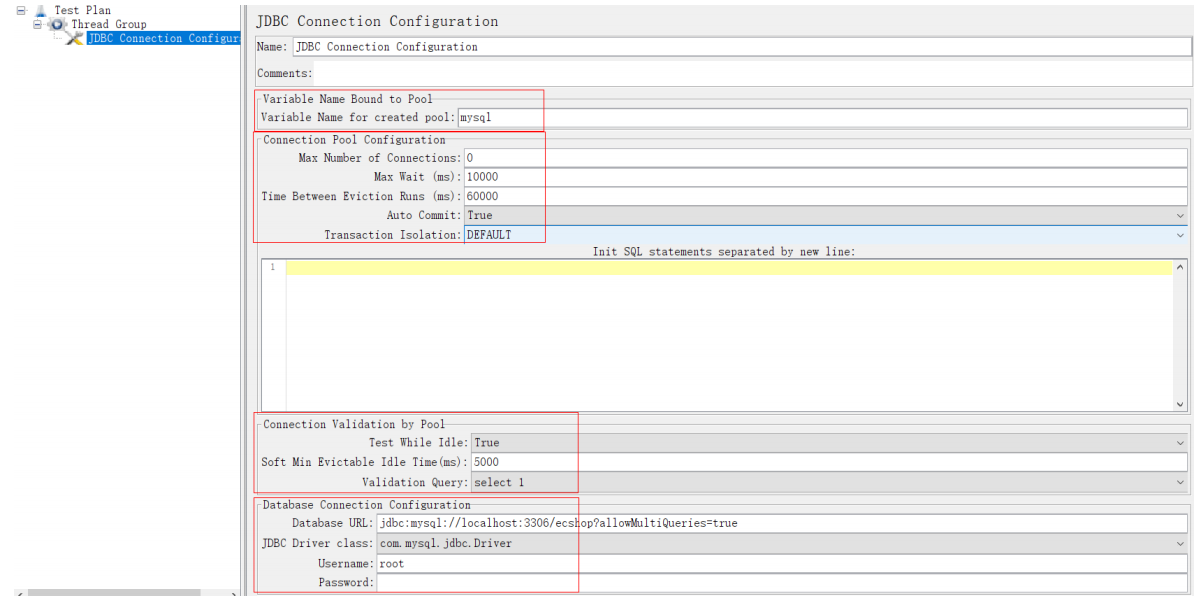Click the "Database Connection Configuration" section title
This screenshot has height=600, width=1198.
pos(367,505)
